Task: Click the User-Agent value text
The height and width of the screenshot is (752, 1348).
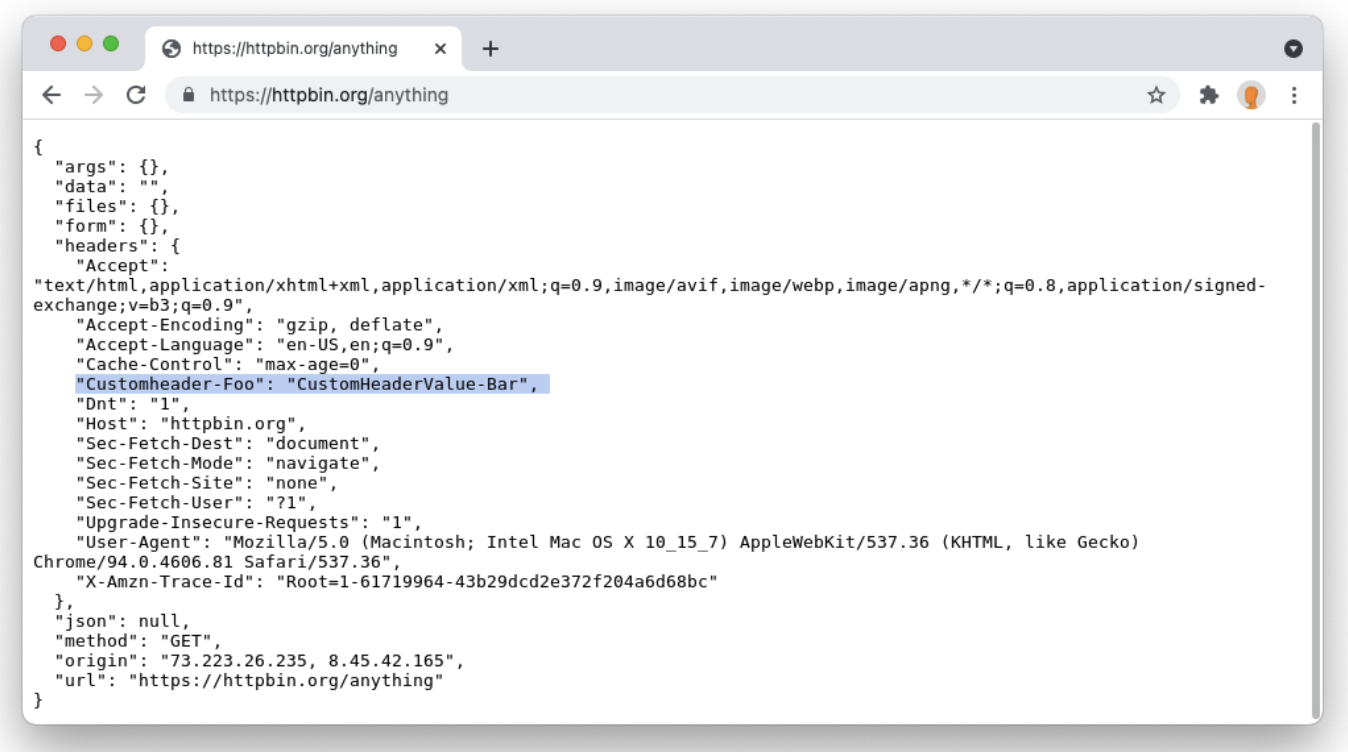Action: [x=600, y=541]
